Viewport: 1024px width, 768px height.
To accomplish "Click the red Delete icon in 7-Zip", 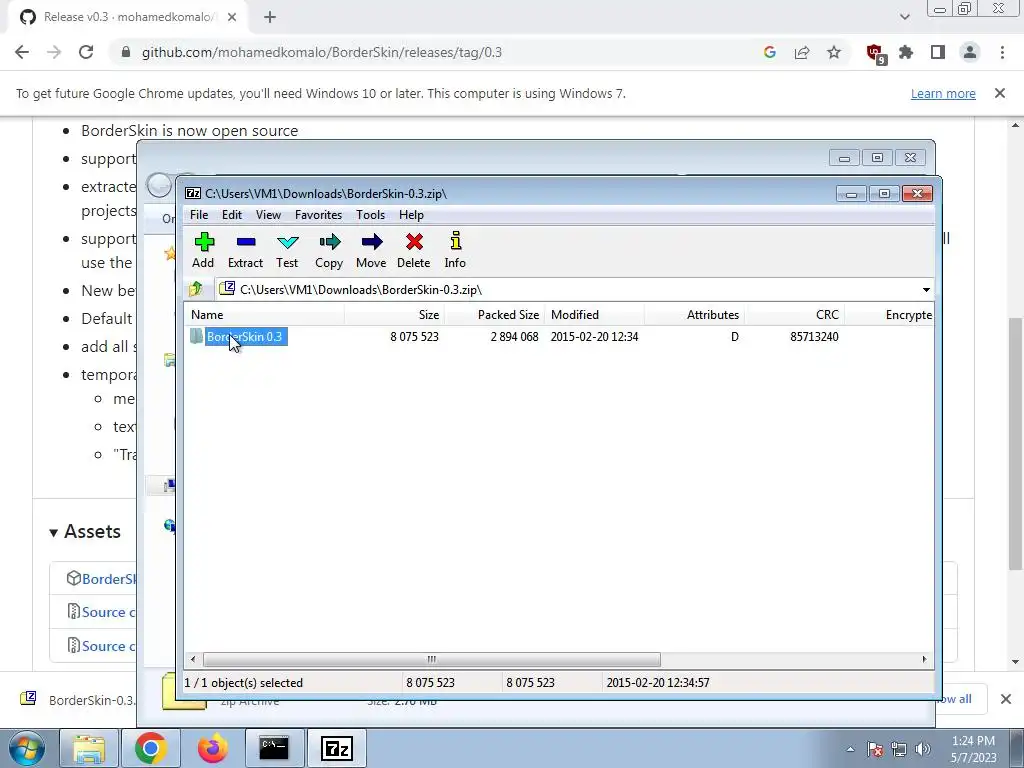I will [x=413, y=250].
